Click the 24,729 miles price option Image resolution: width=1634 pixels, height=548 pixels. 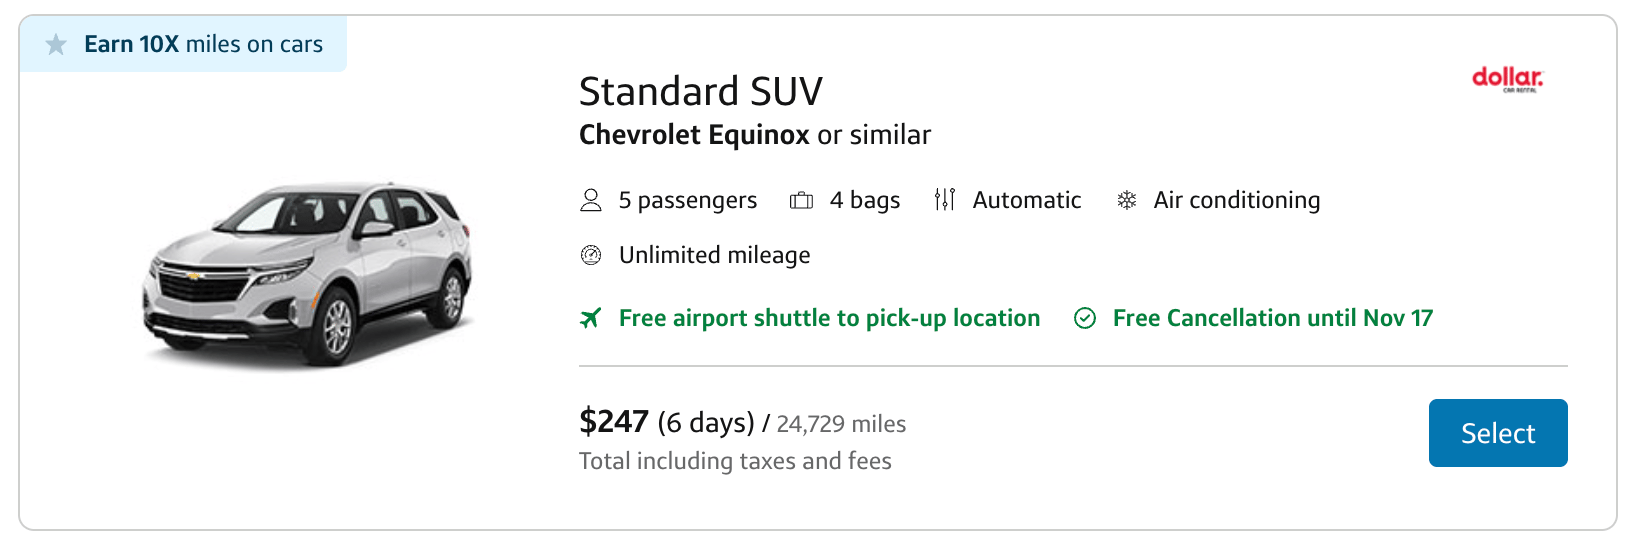tap(841, 424)
